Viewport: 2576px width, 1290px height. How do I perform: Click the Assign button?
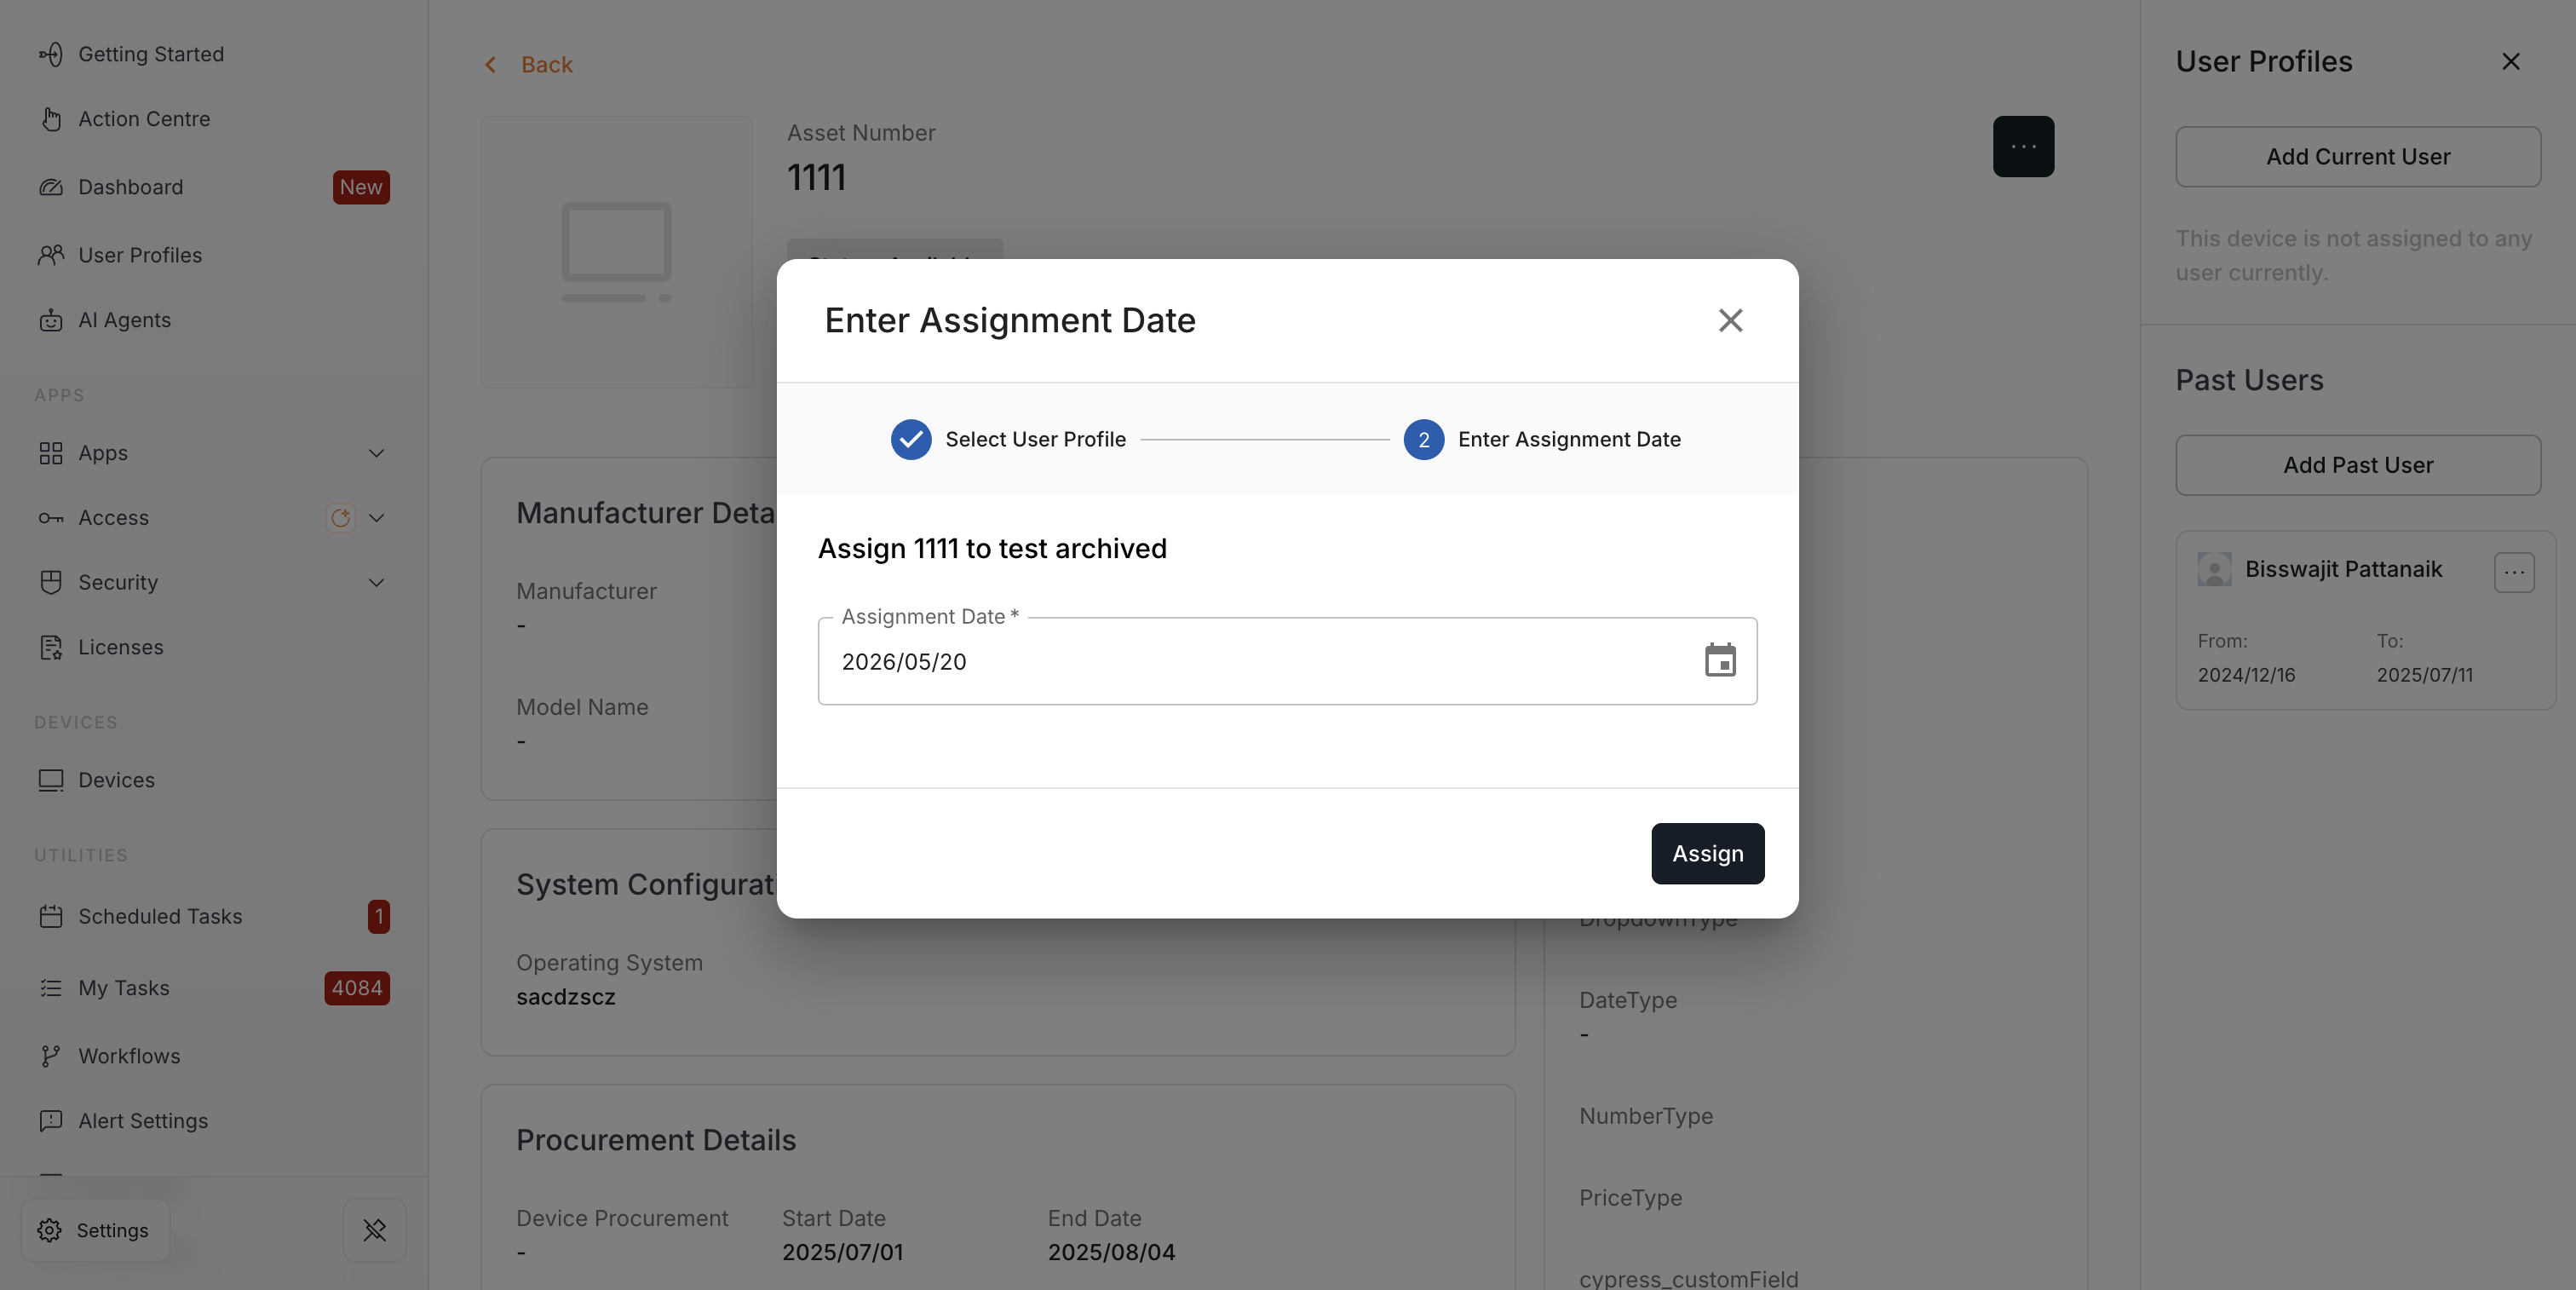(1707, 853)
